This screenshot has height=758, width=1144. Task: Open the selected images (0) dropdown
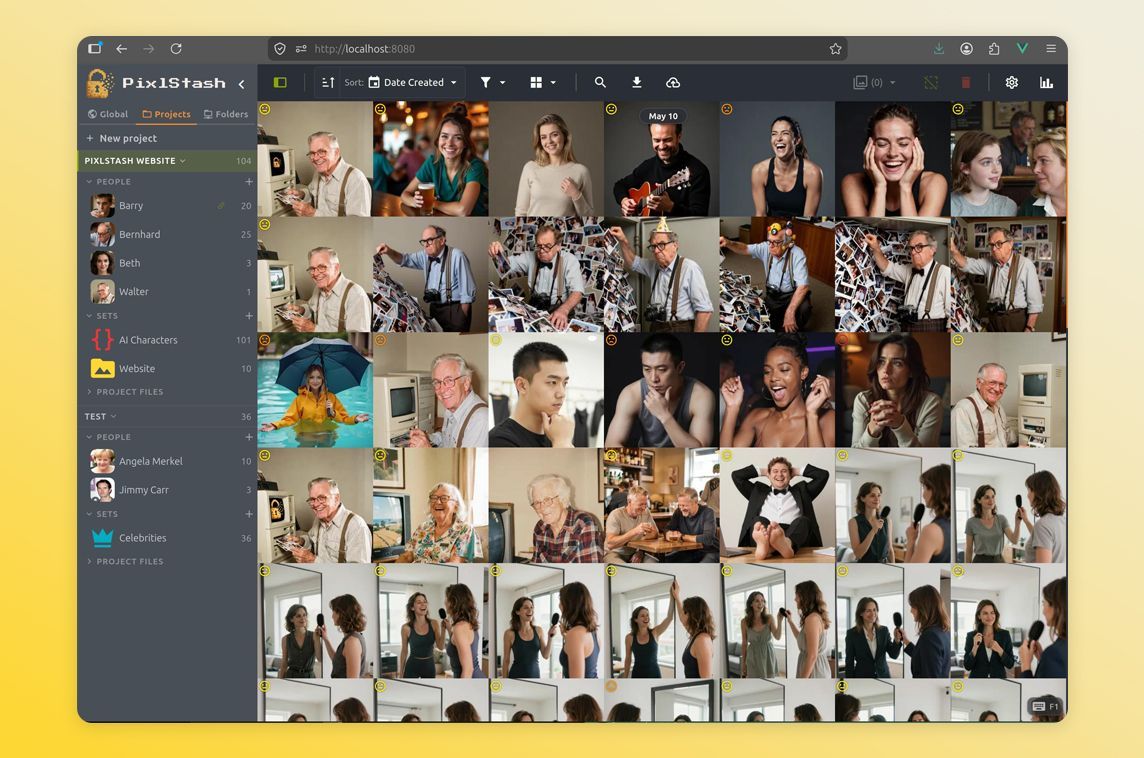(874, 82)
